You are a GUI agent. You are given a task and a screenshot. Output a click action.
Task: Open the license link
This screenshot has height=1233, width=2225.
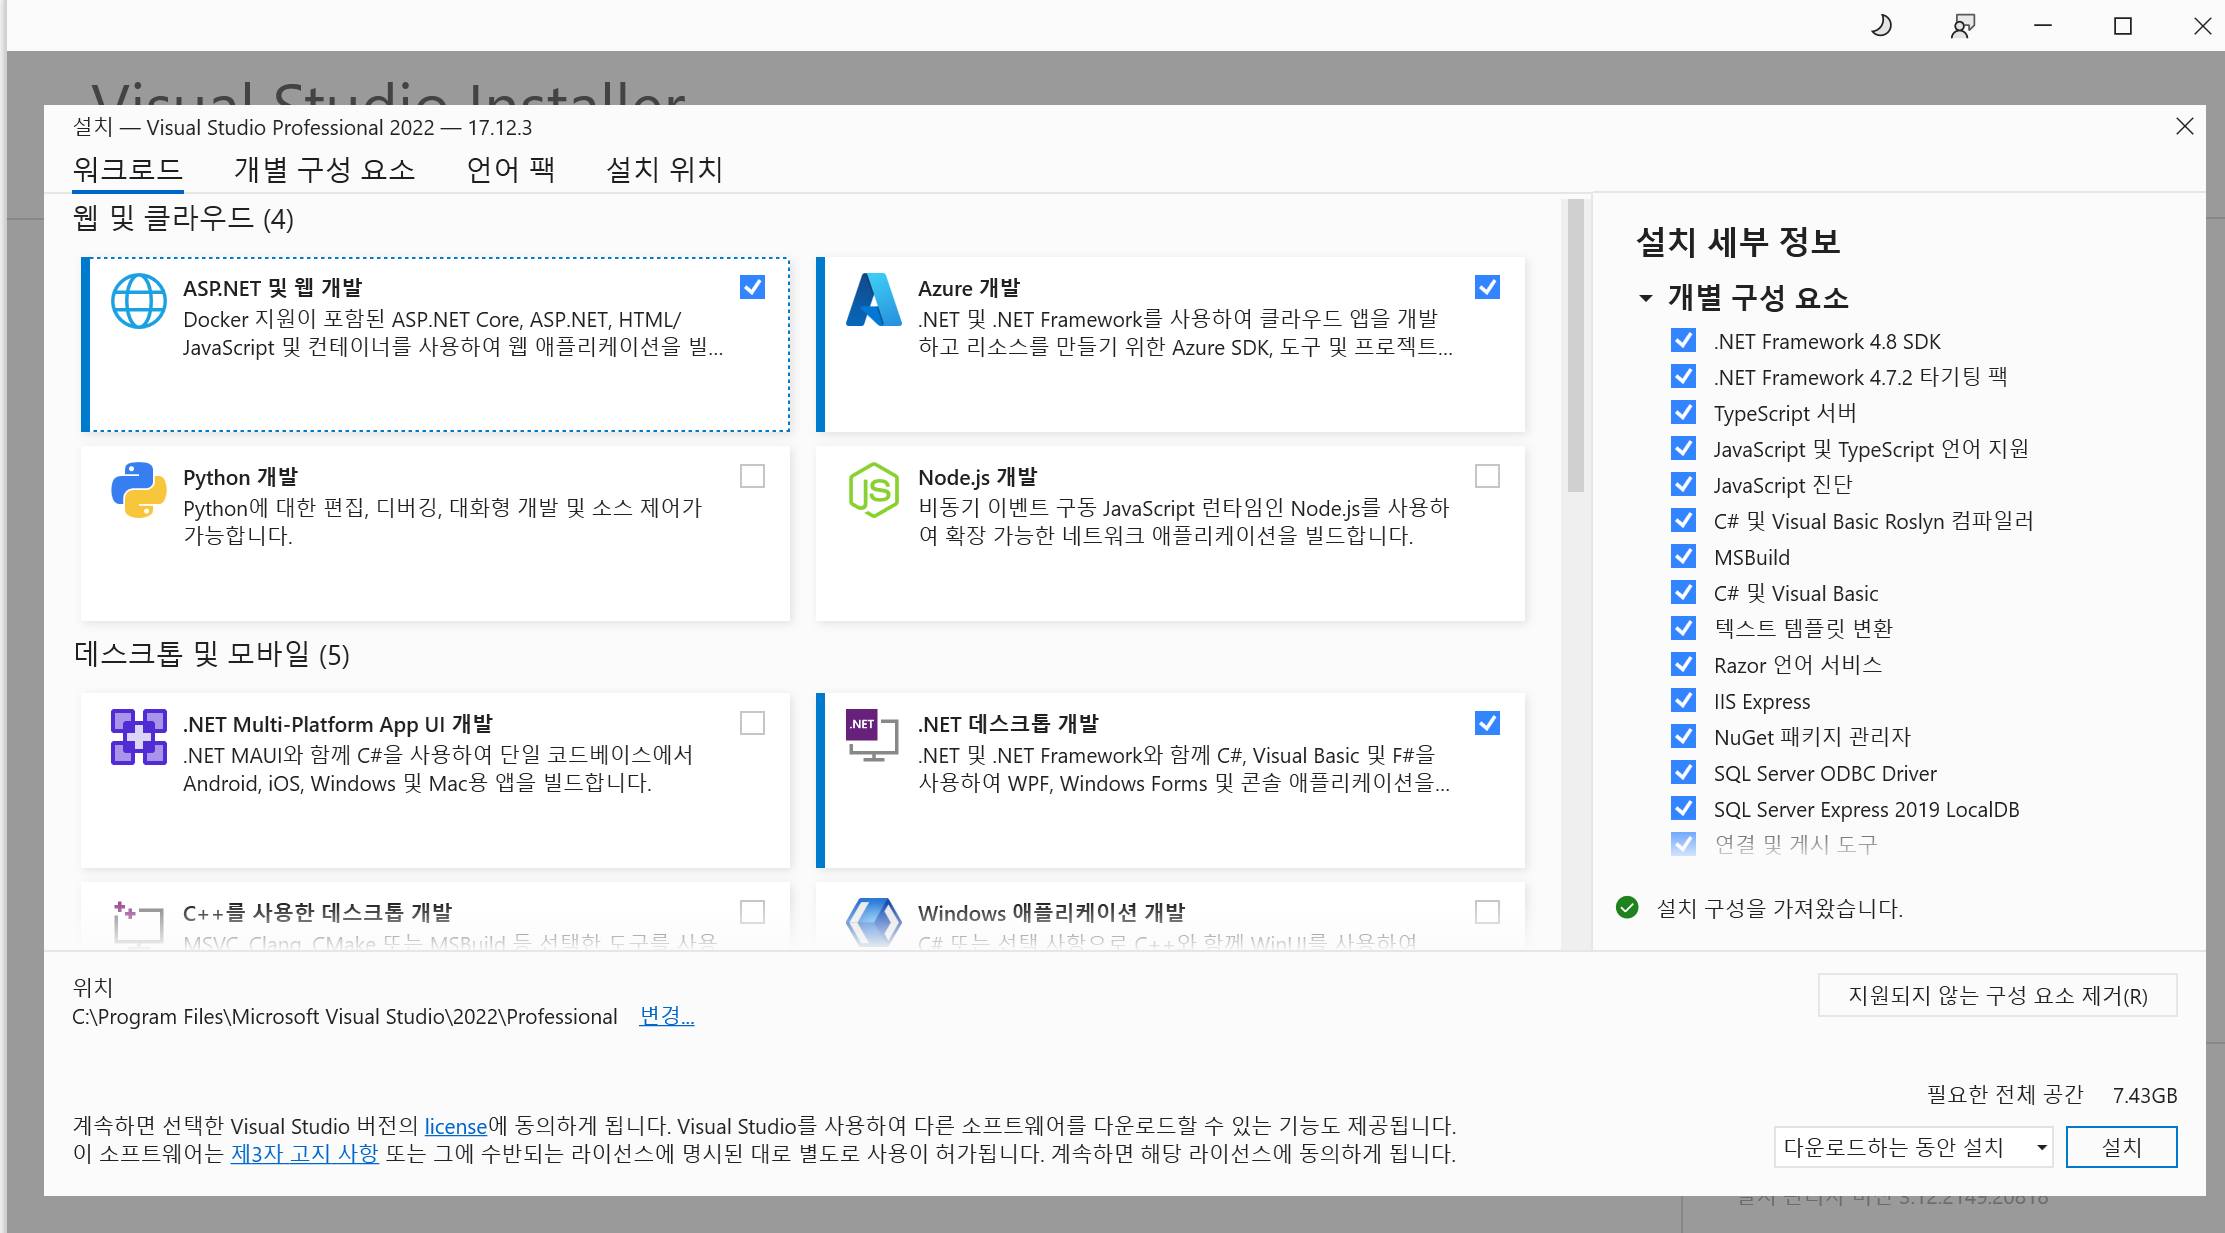[x=455, y=1126]
